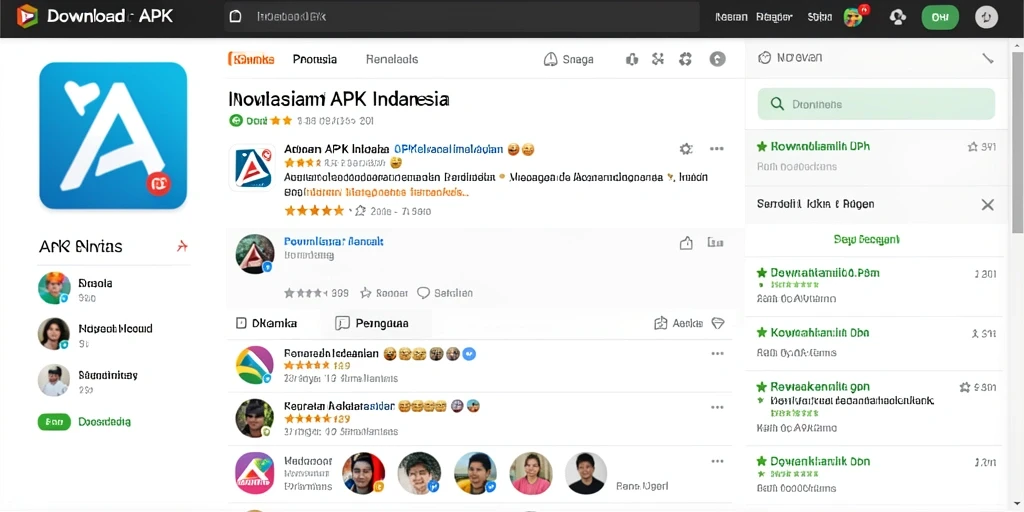Click the diamond icon beside Aeoke
Image resolution: width=1024 pixels, height=512 pixels.
click(x=718, y=323)
